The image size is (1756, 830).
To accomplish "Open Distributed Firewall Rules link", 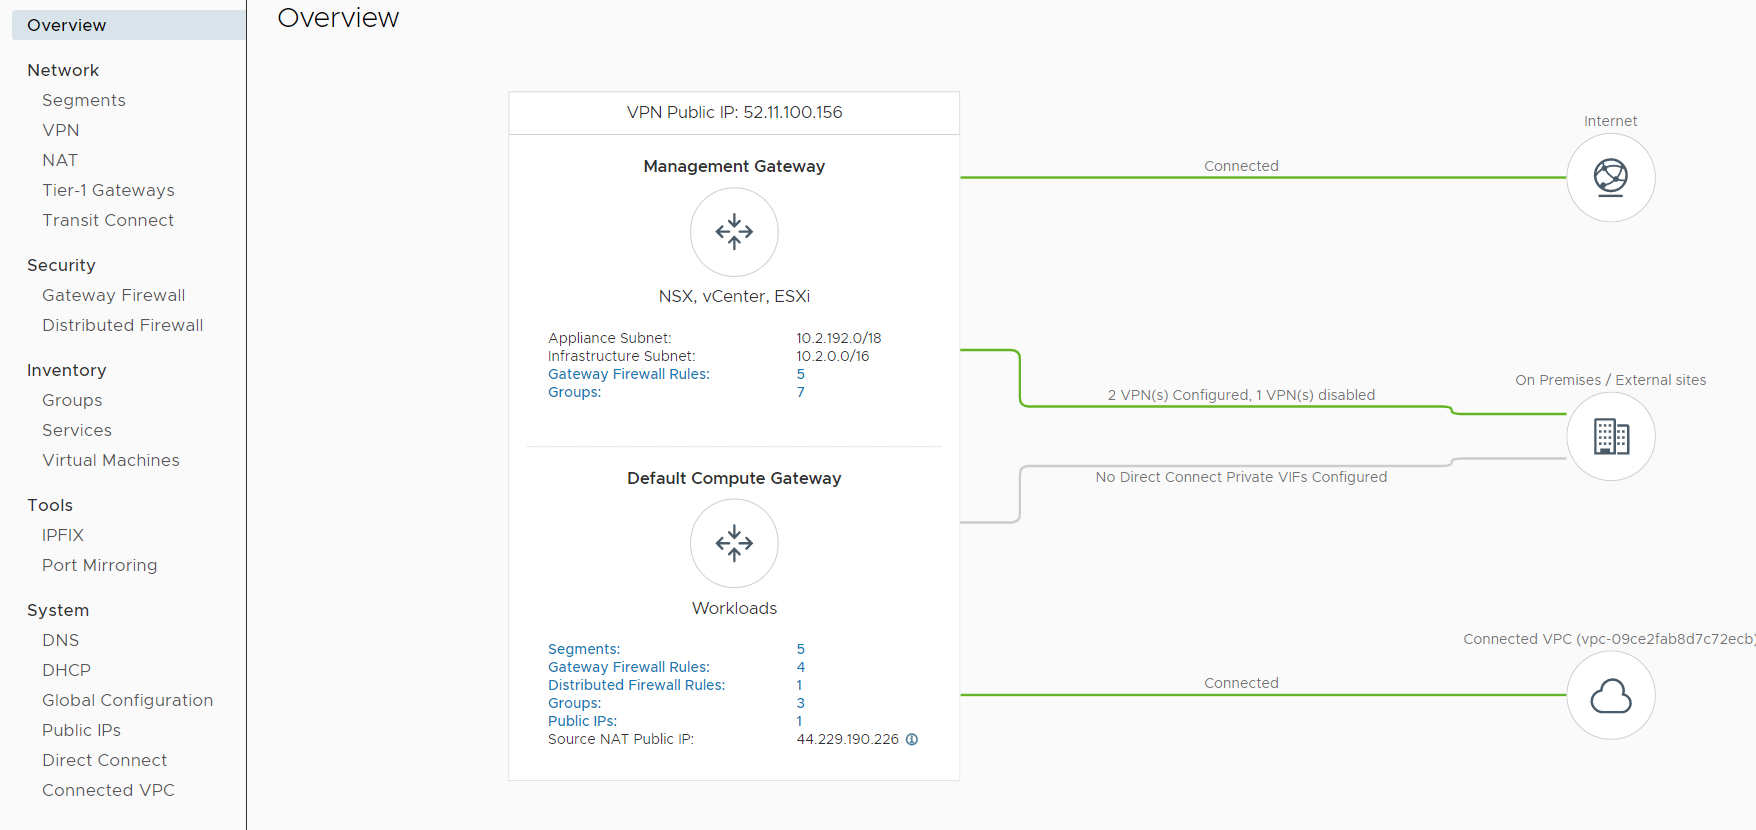I will point(636,685).
